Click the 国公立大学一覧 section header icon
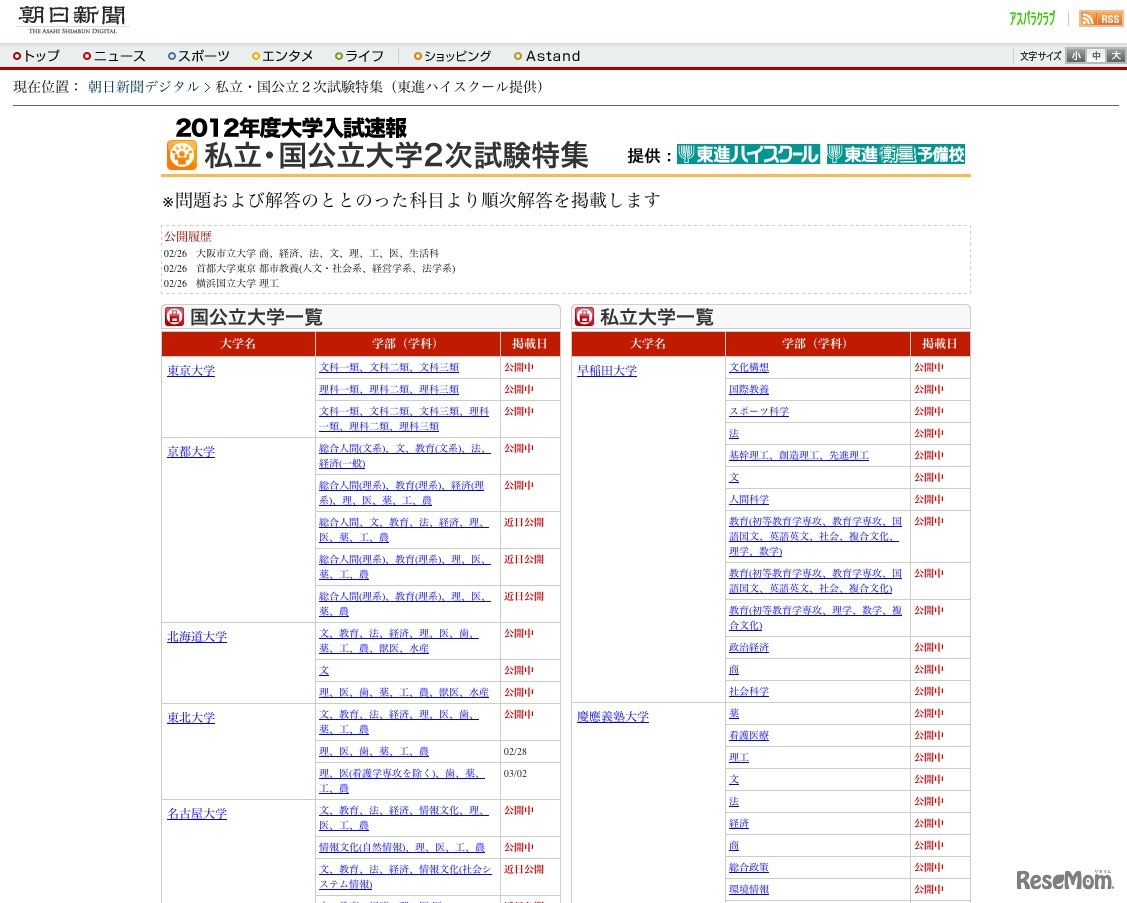Viewport: 1127px width, 903px height. point(174,317)
